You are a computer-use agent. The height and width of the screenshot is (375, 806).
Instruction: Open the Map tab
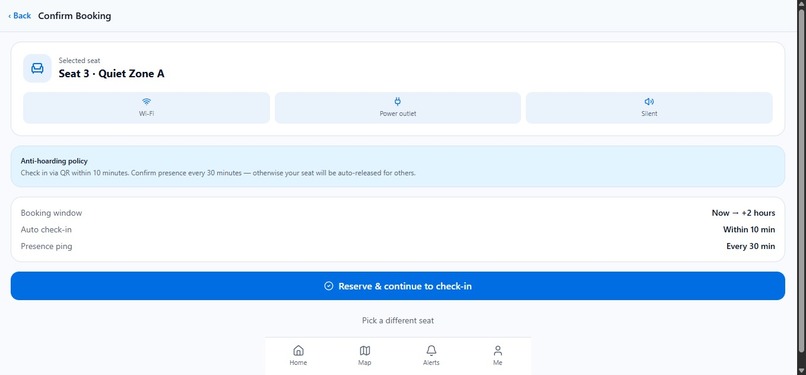(x=364, y=355)
